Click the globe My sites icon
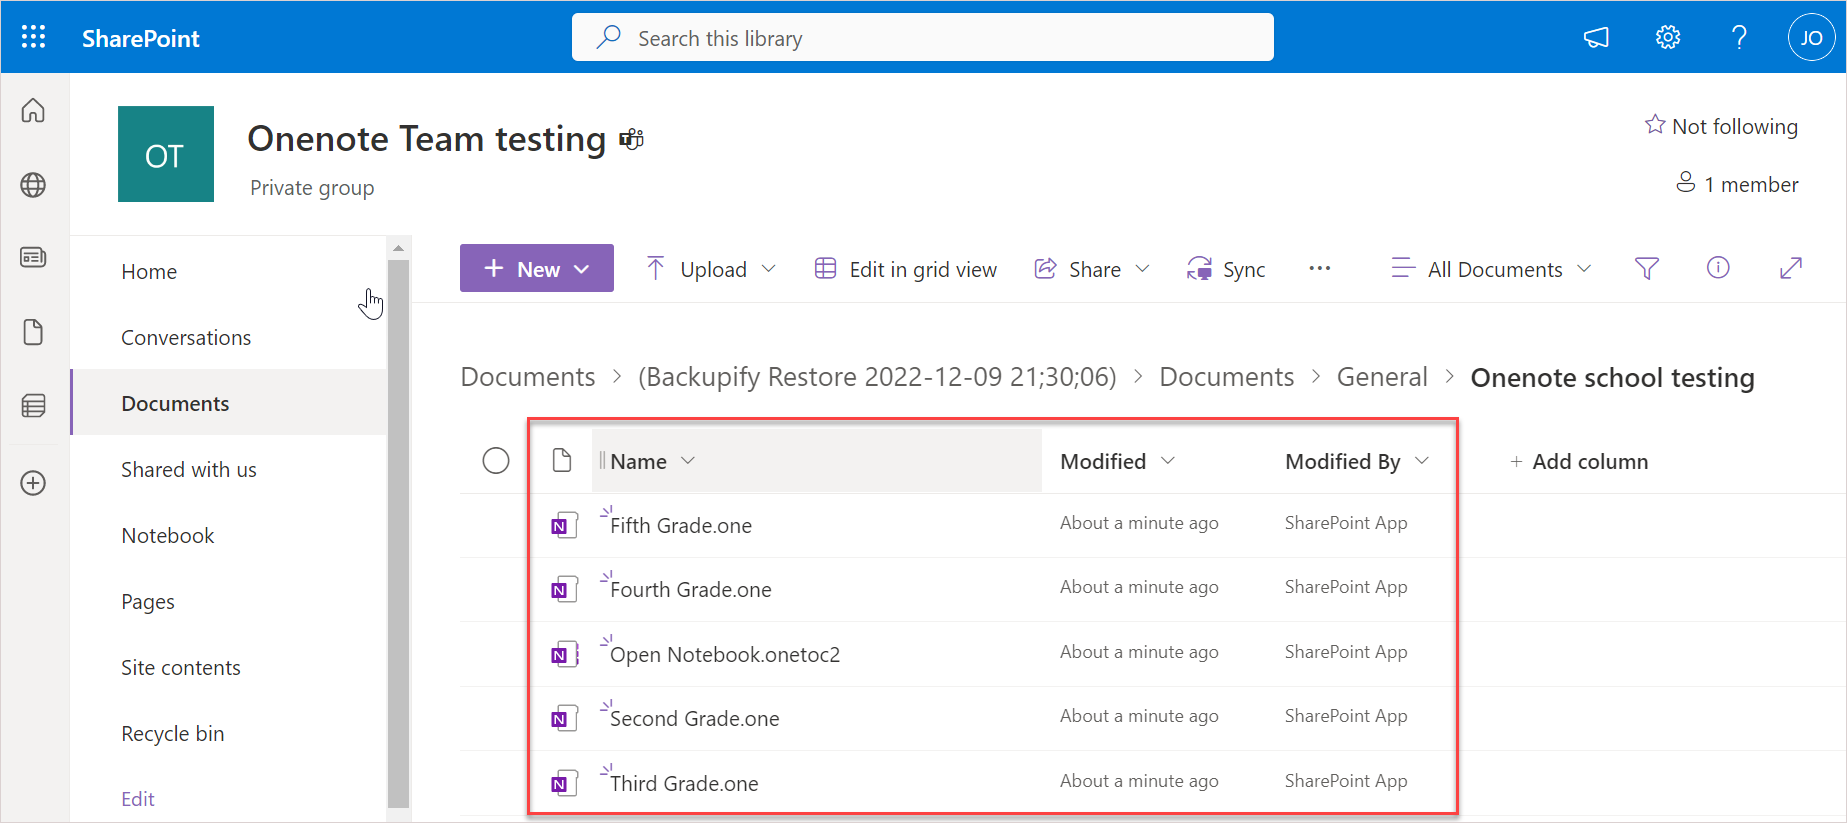Screen dimensions: 1847x823 (33, 185)
